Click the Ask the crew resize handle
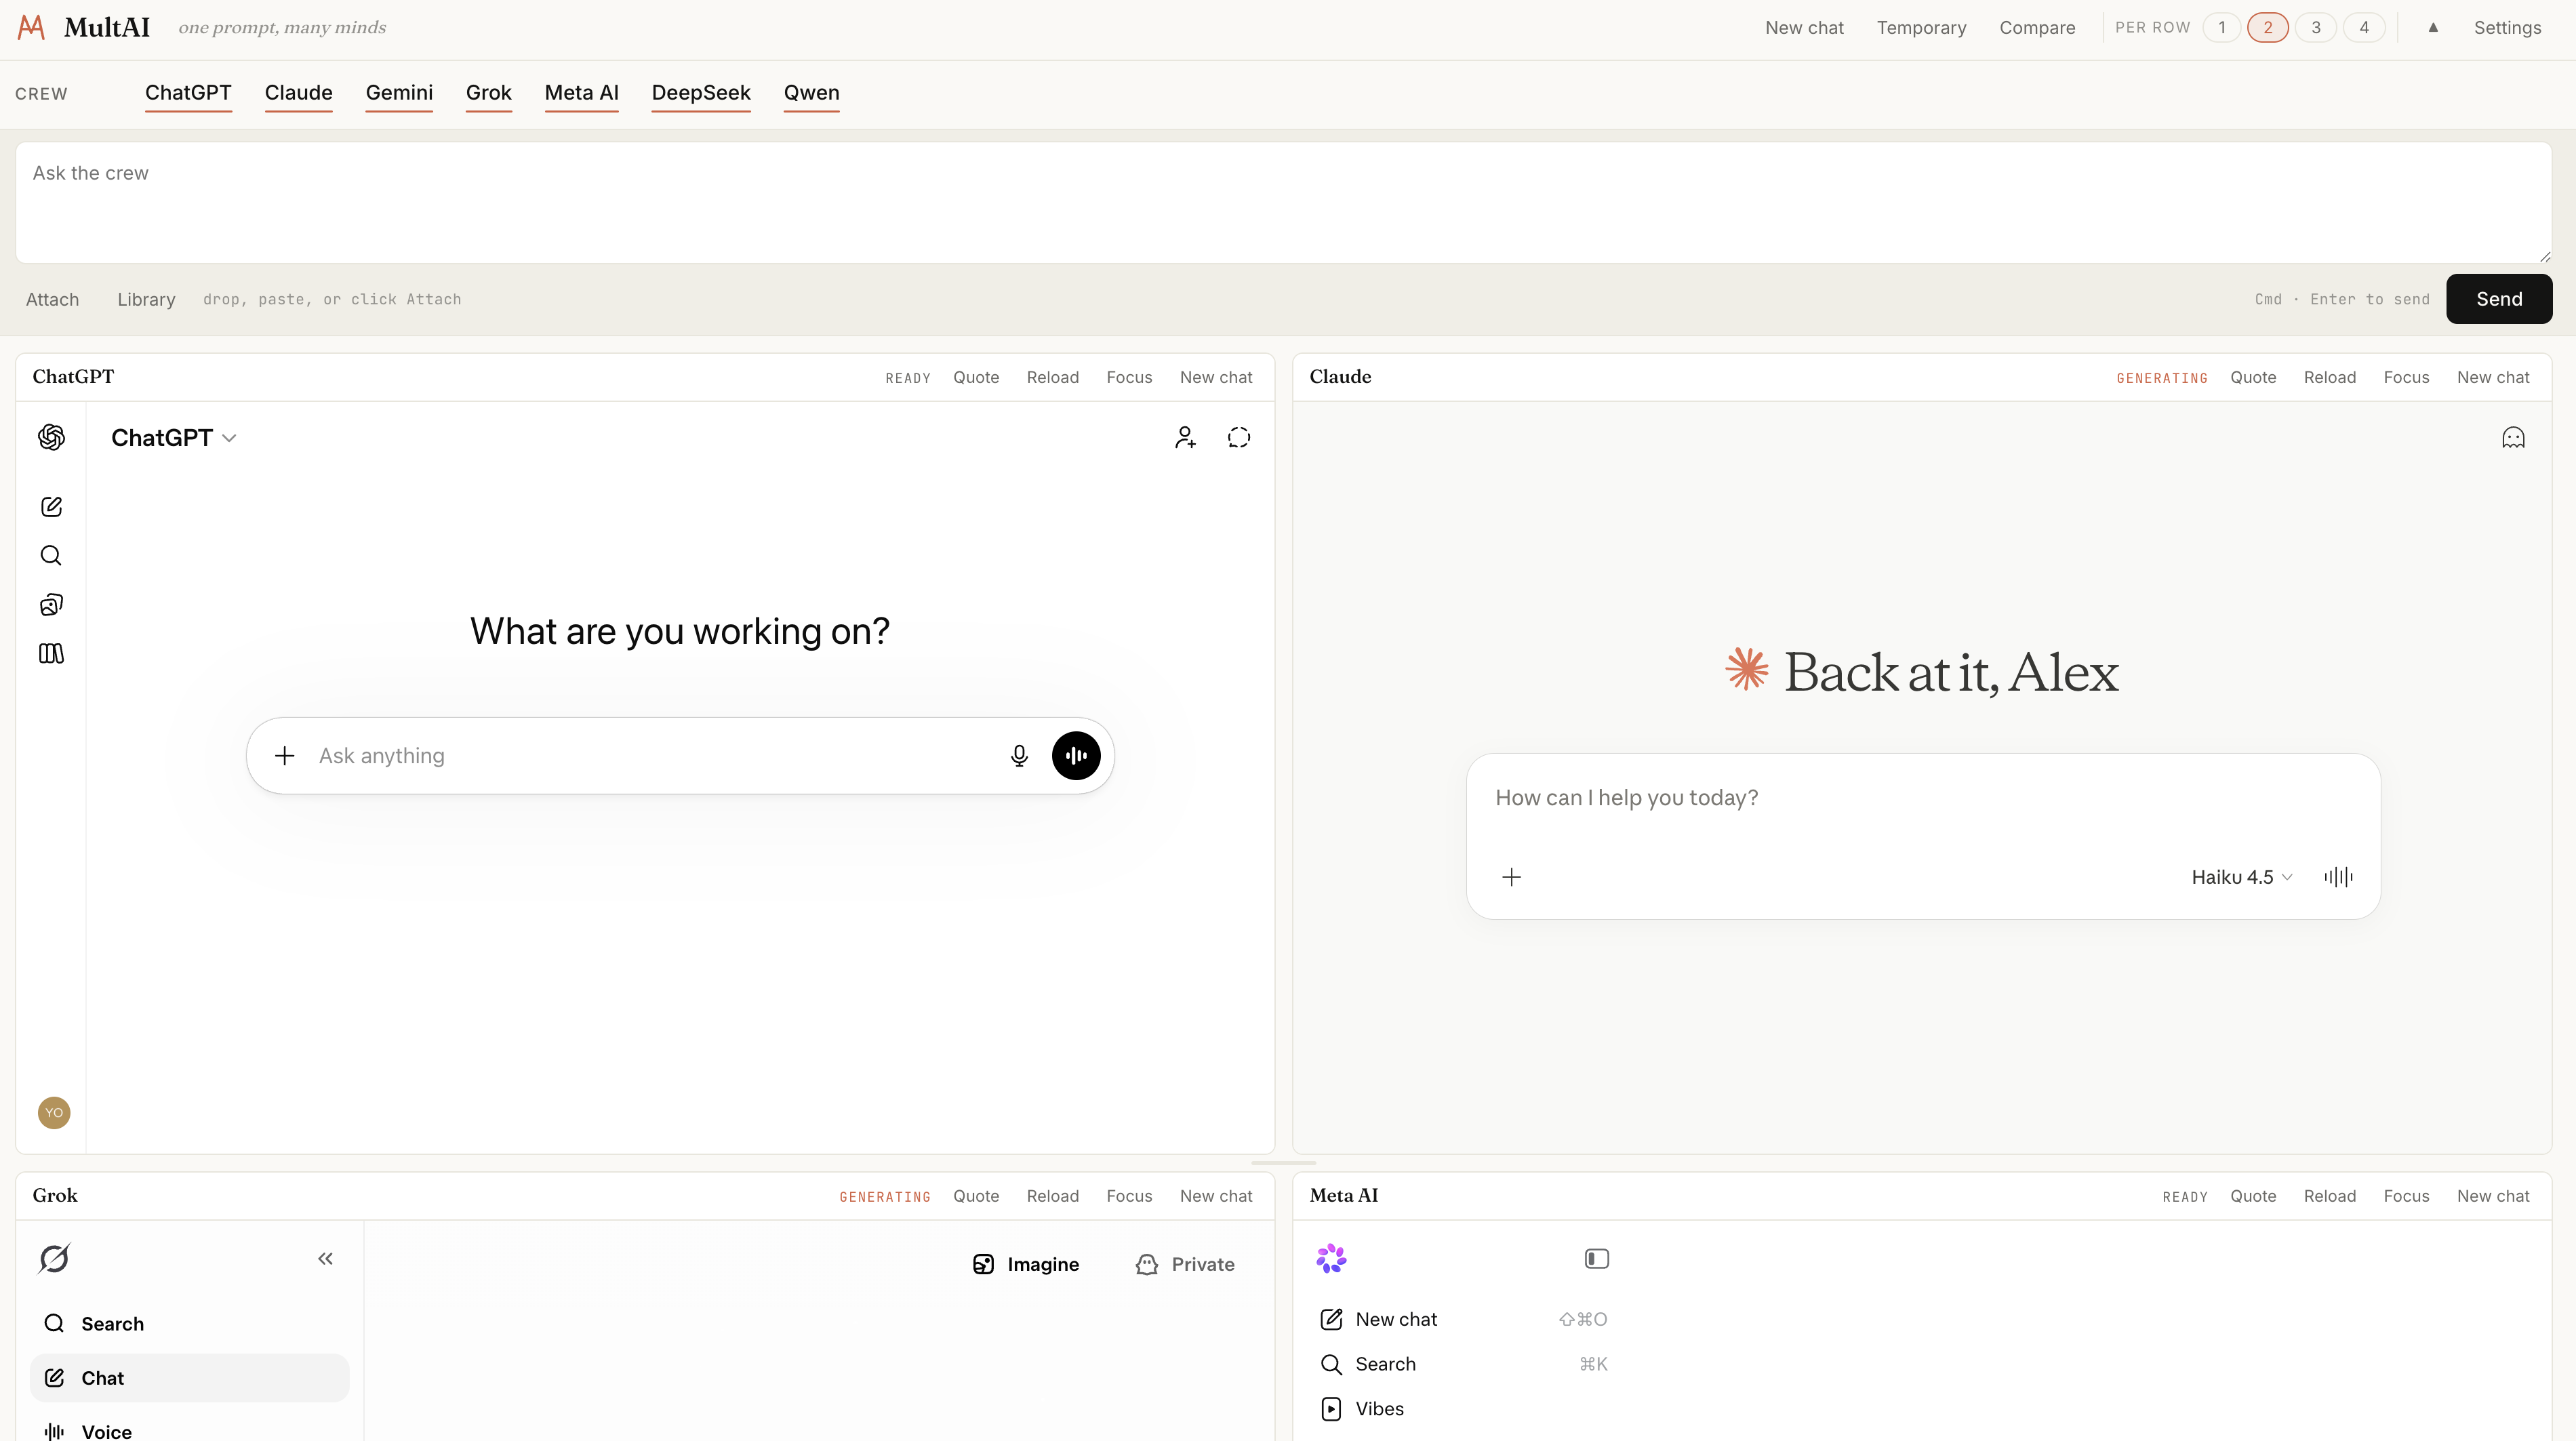This screenshot has height=1441, width=2576. (2544, 257)
